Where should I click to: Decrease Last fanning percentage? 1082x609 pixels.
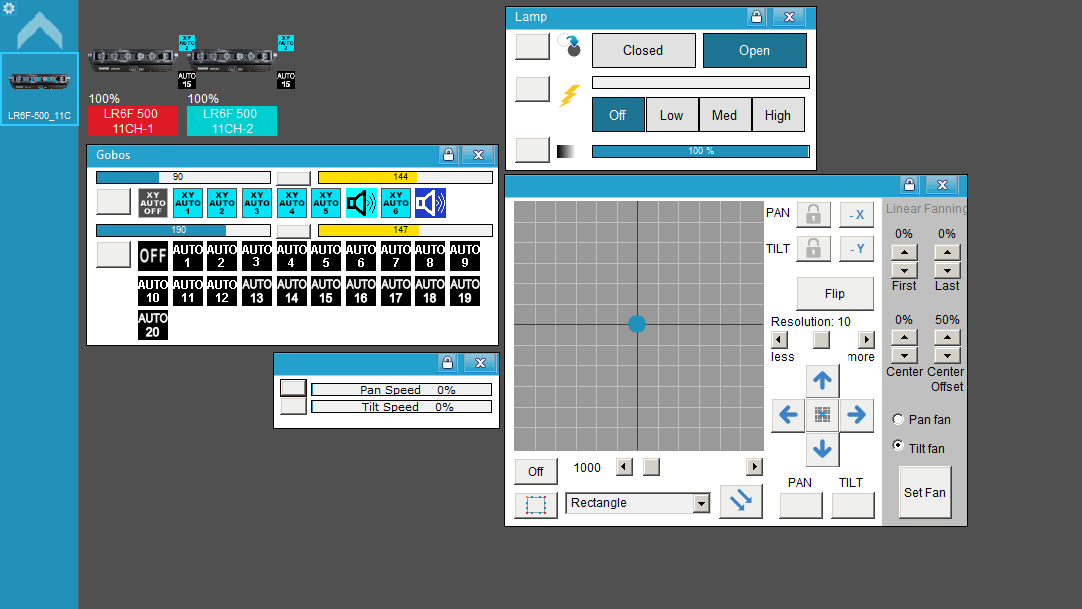tap(947, 270)
